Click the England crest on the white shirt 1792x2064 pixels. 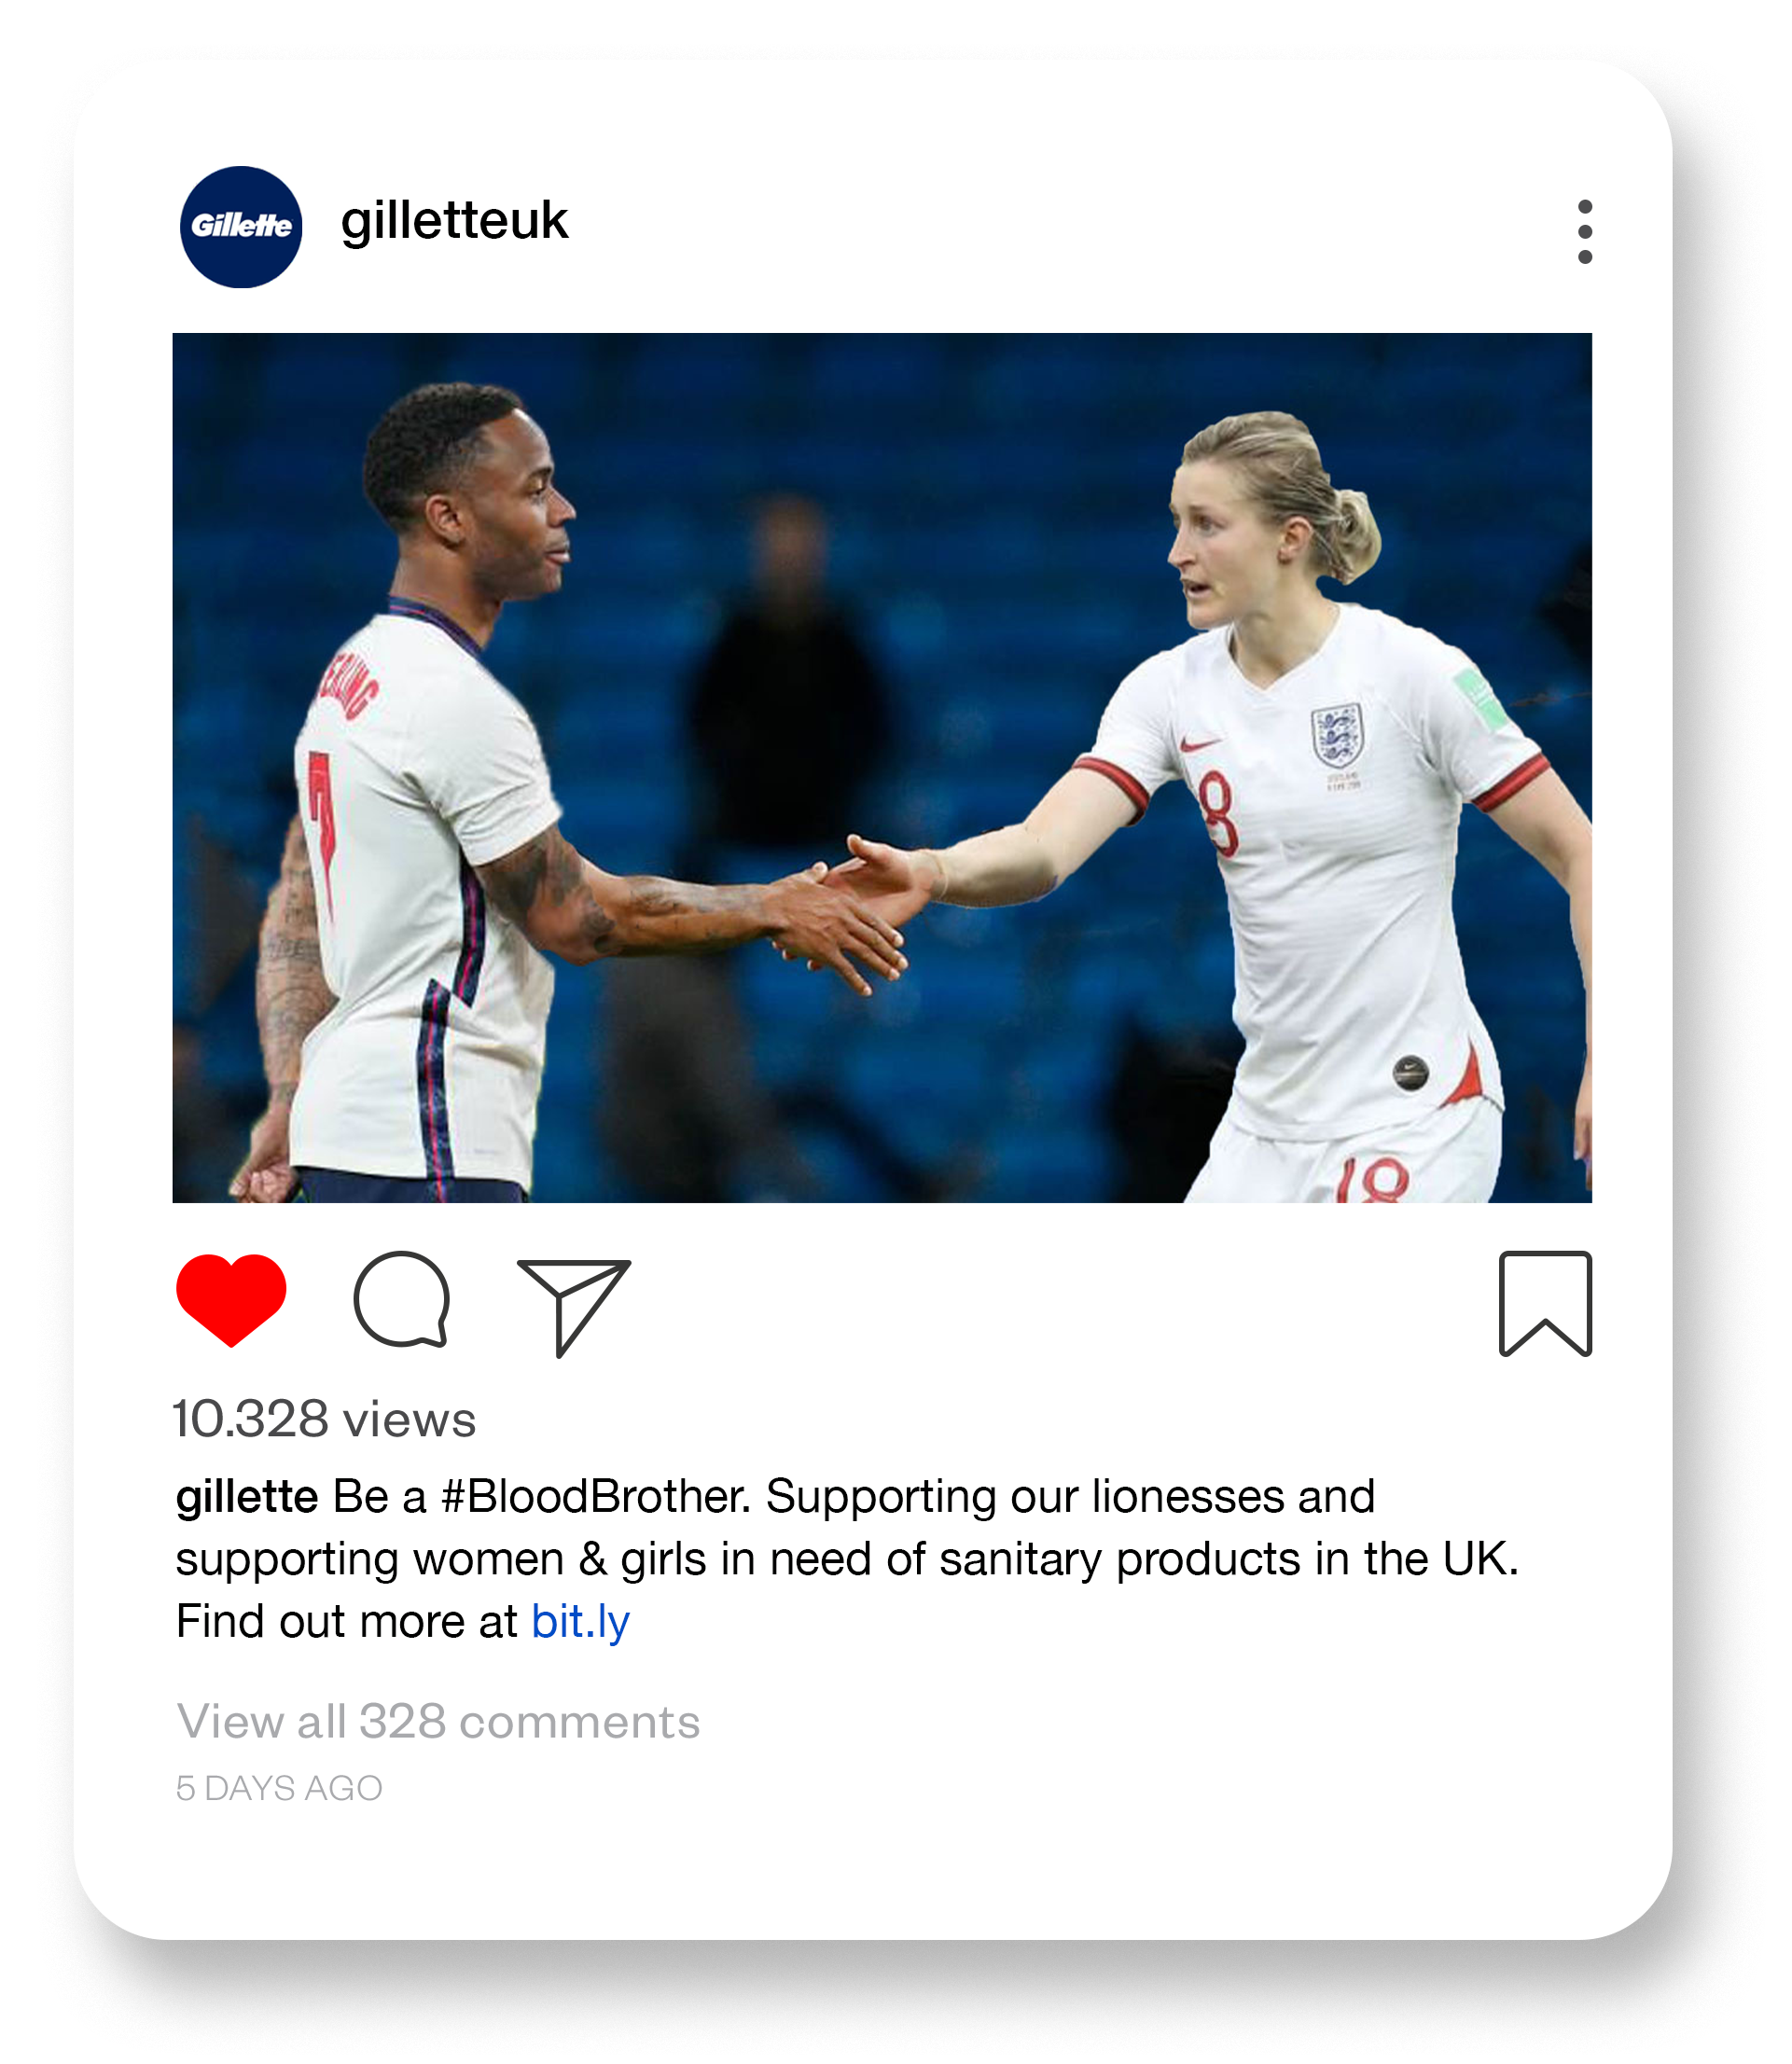pos(1337,734)
